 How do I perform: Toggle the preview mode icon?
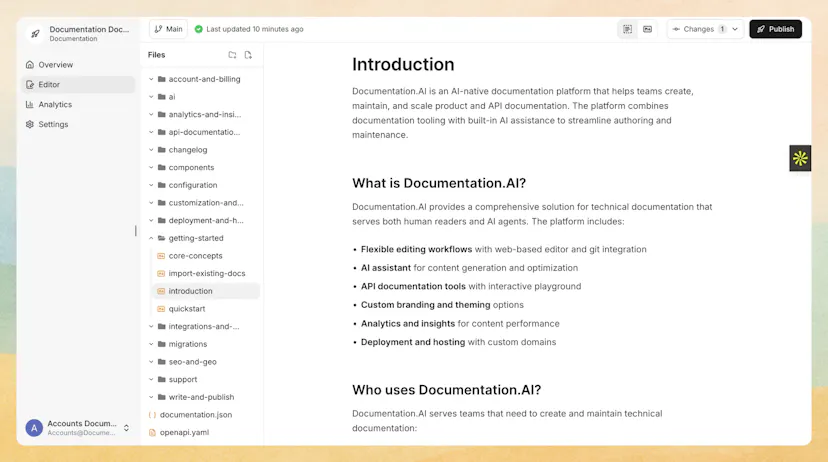(647, 29)
